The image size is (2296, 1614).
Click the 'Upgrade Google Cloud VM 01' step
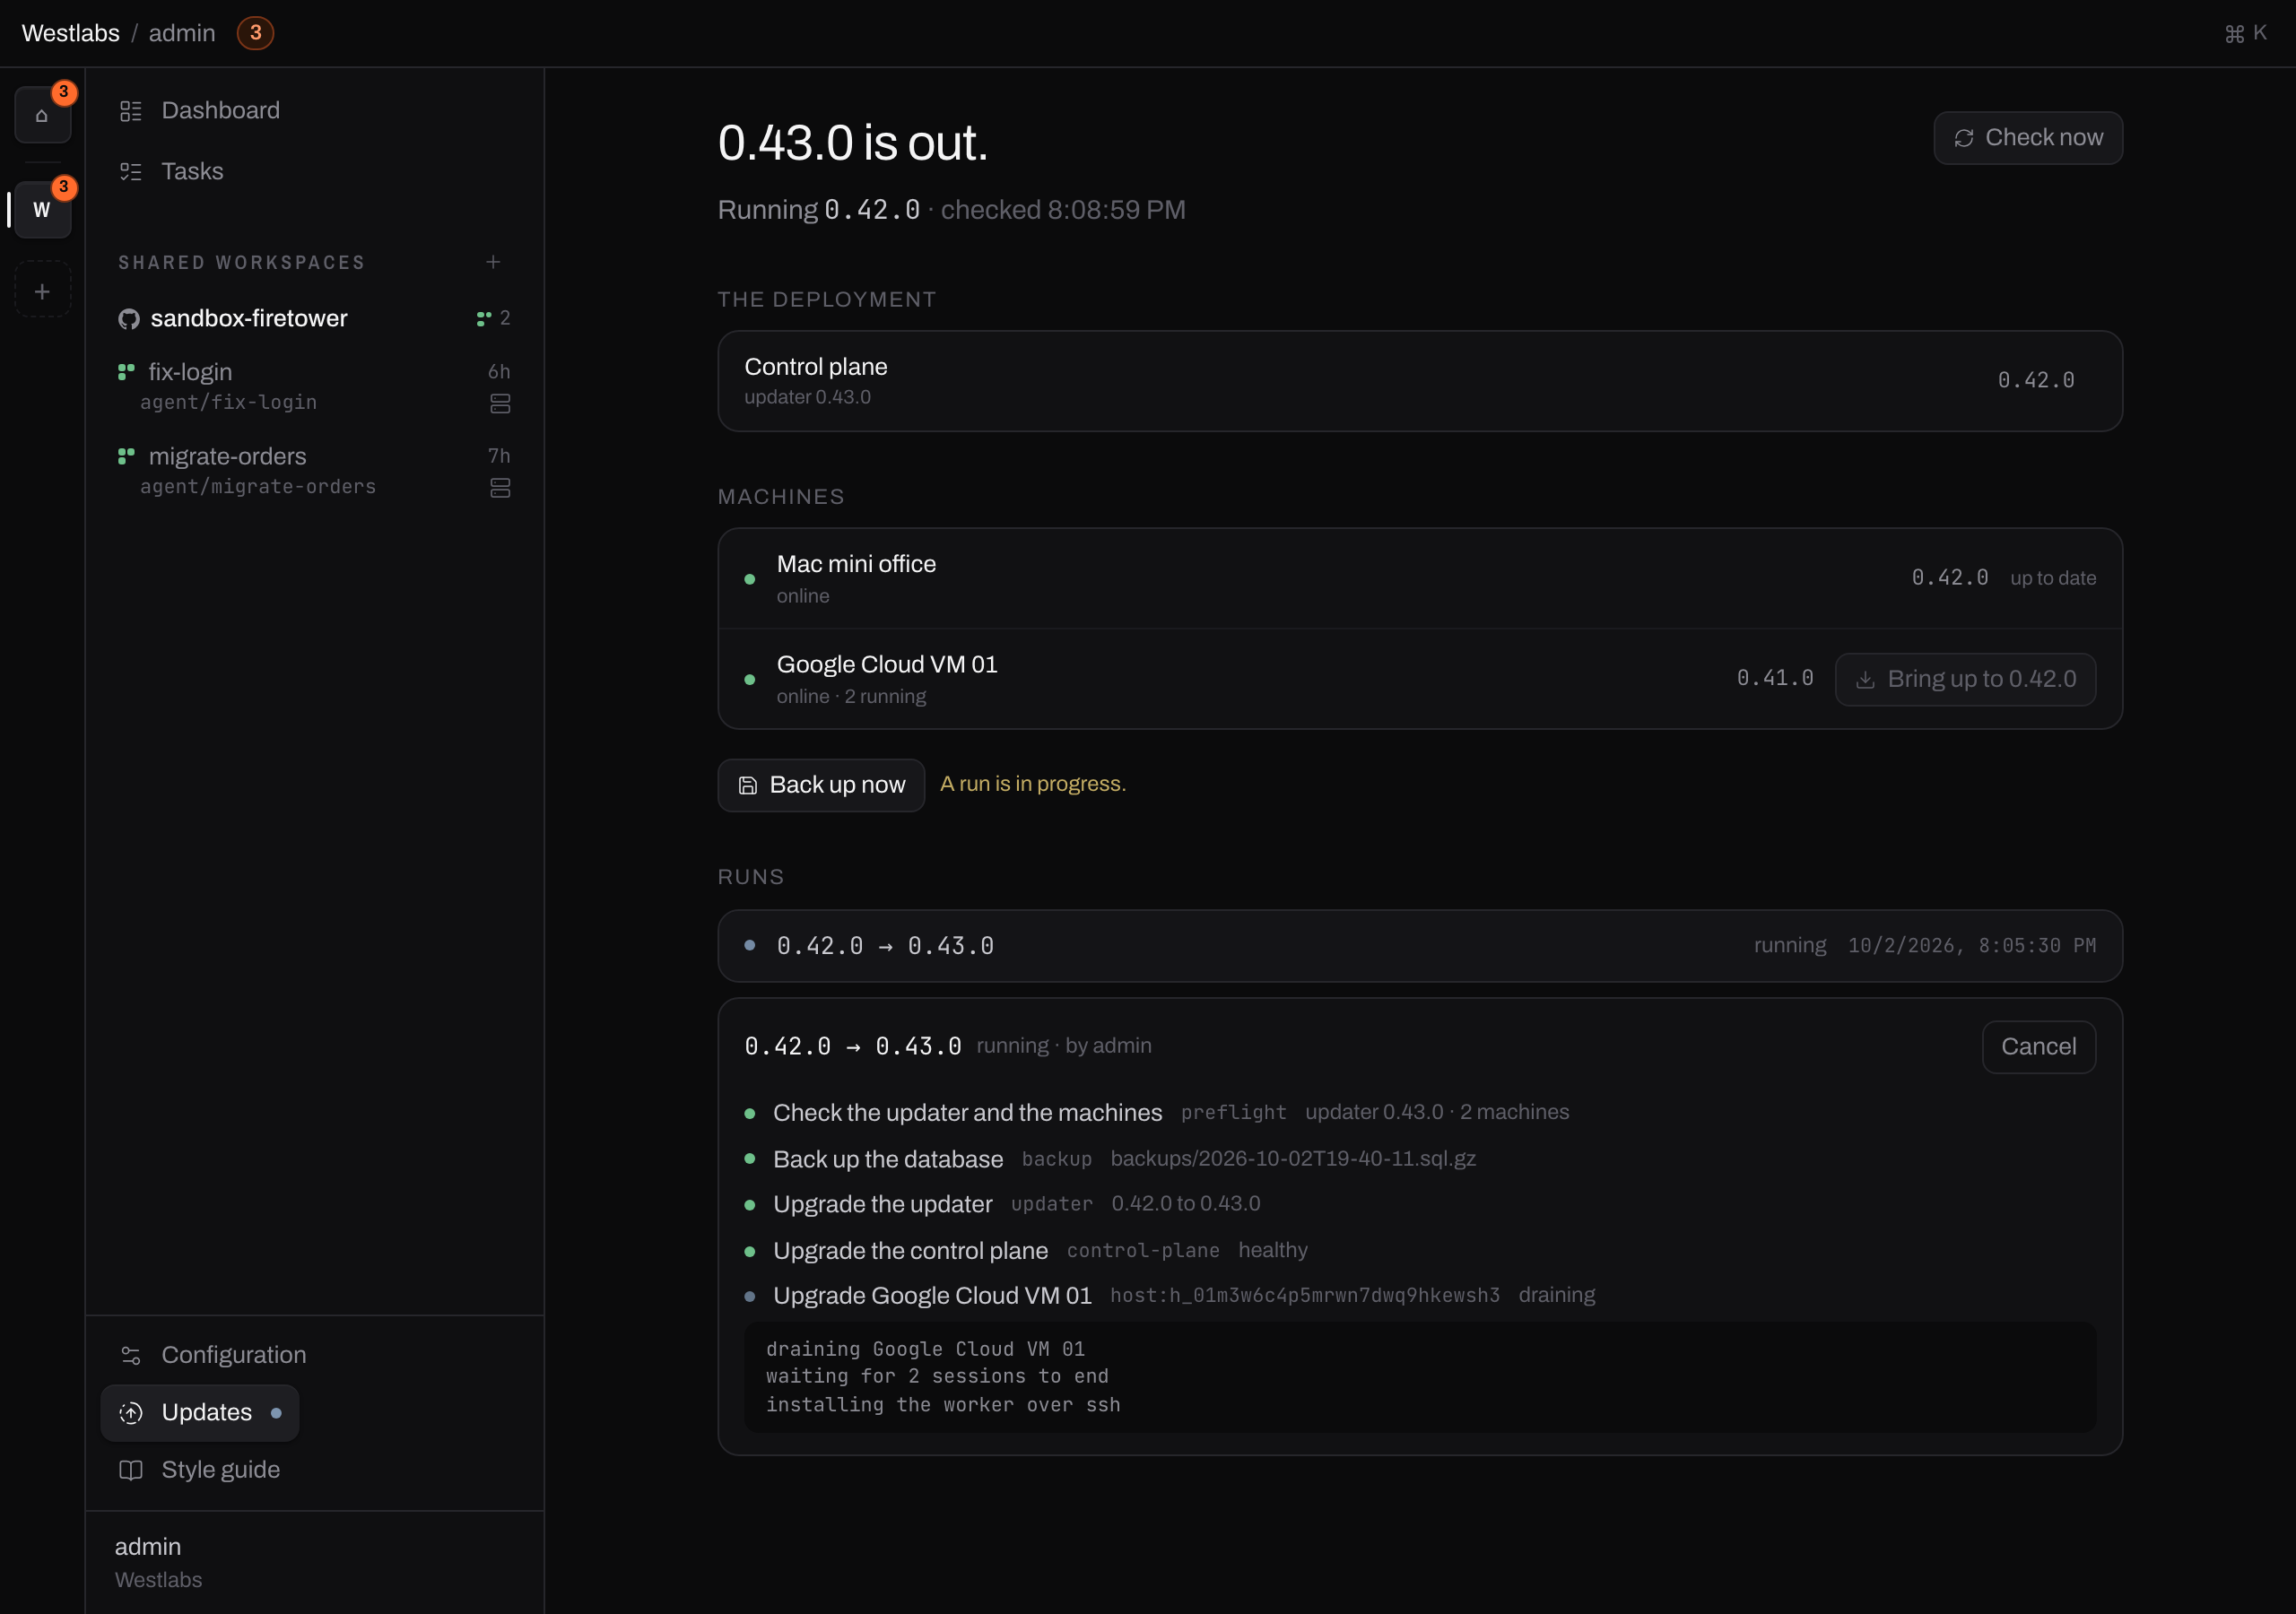(932, 1295)
